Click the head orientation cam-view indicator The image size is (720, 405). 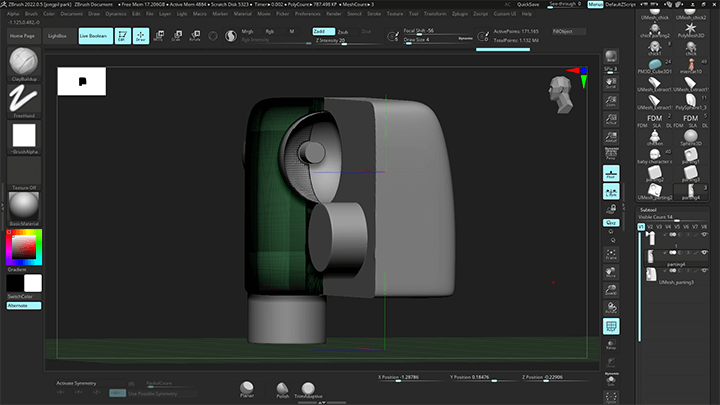pos(561,95)
